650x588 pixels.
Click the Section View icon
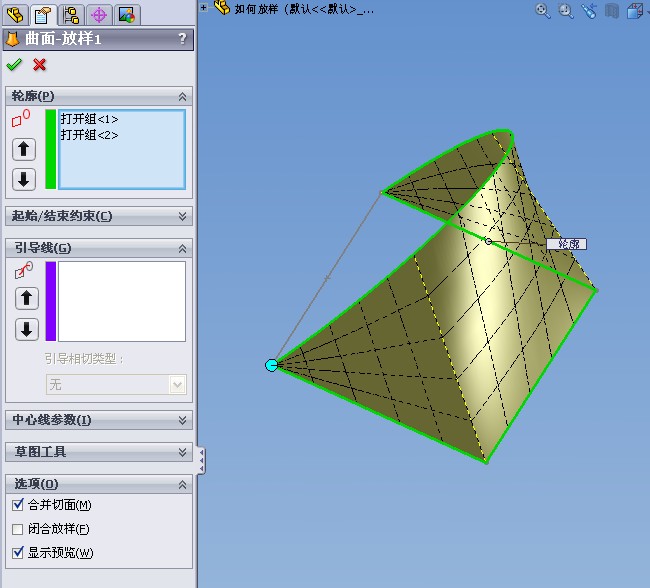(x=612, y=10)
